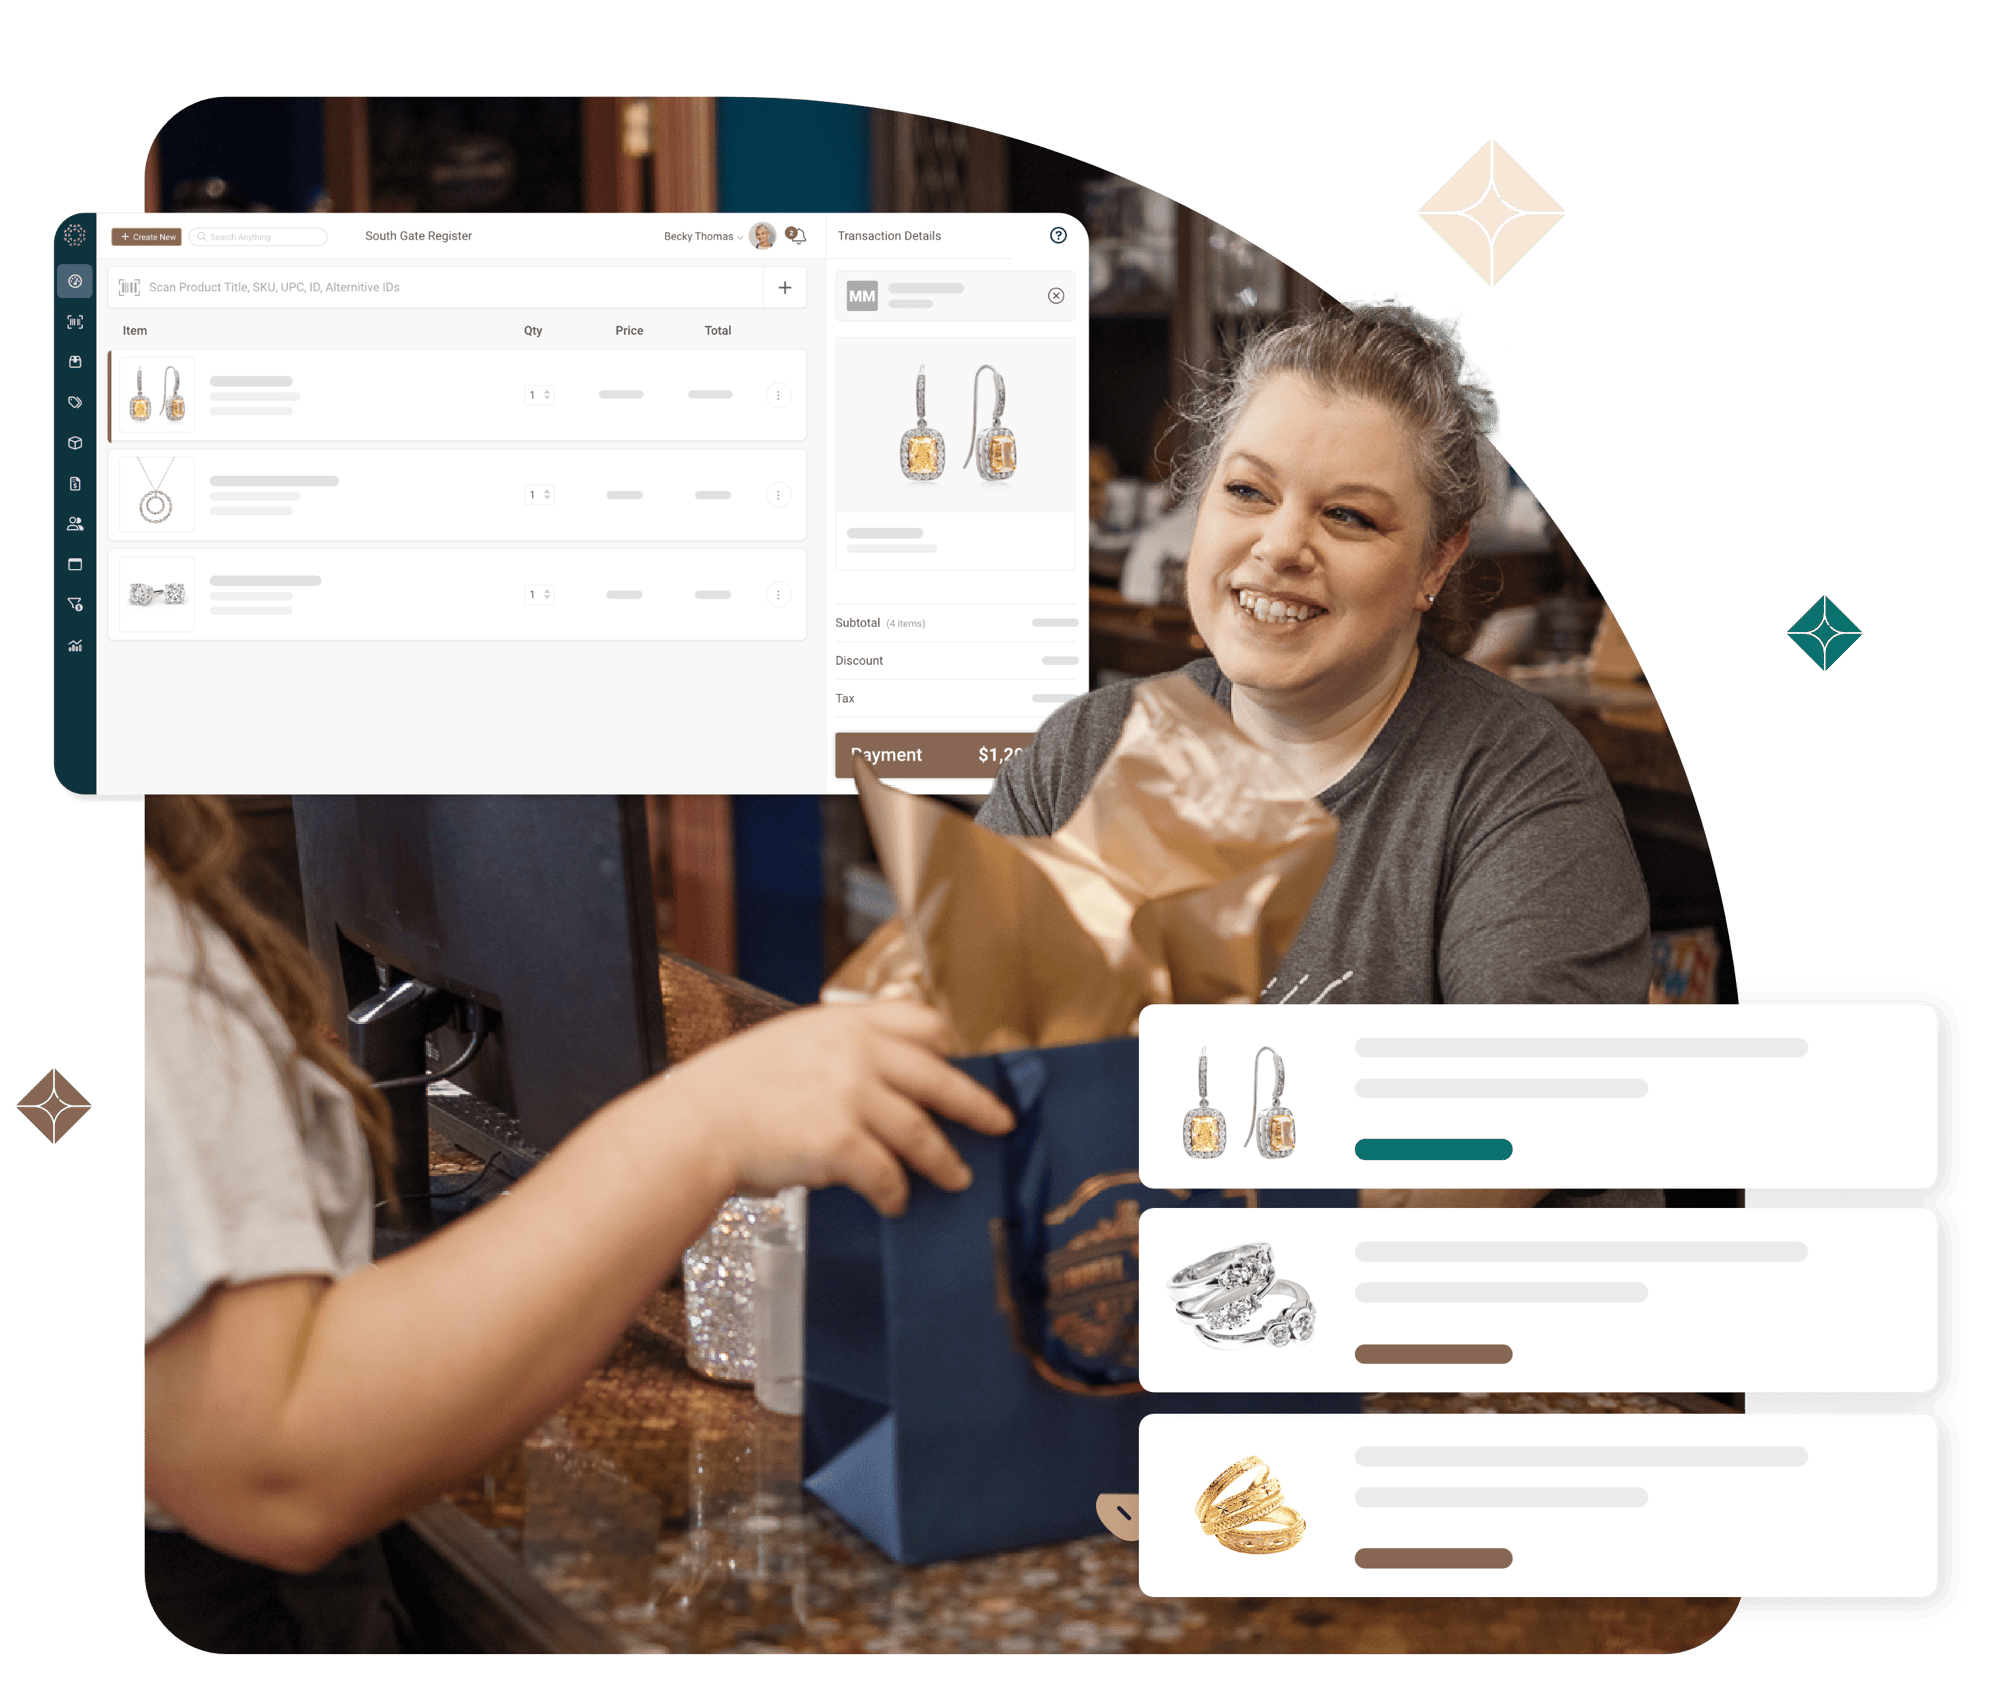The width and height of the screenshot is (2000, 1703).
Task: Select the Inventory icon in sidebar
Action: pos(73,443)
